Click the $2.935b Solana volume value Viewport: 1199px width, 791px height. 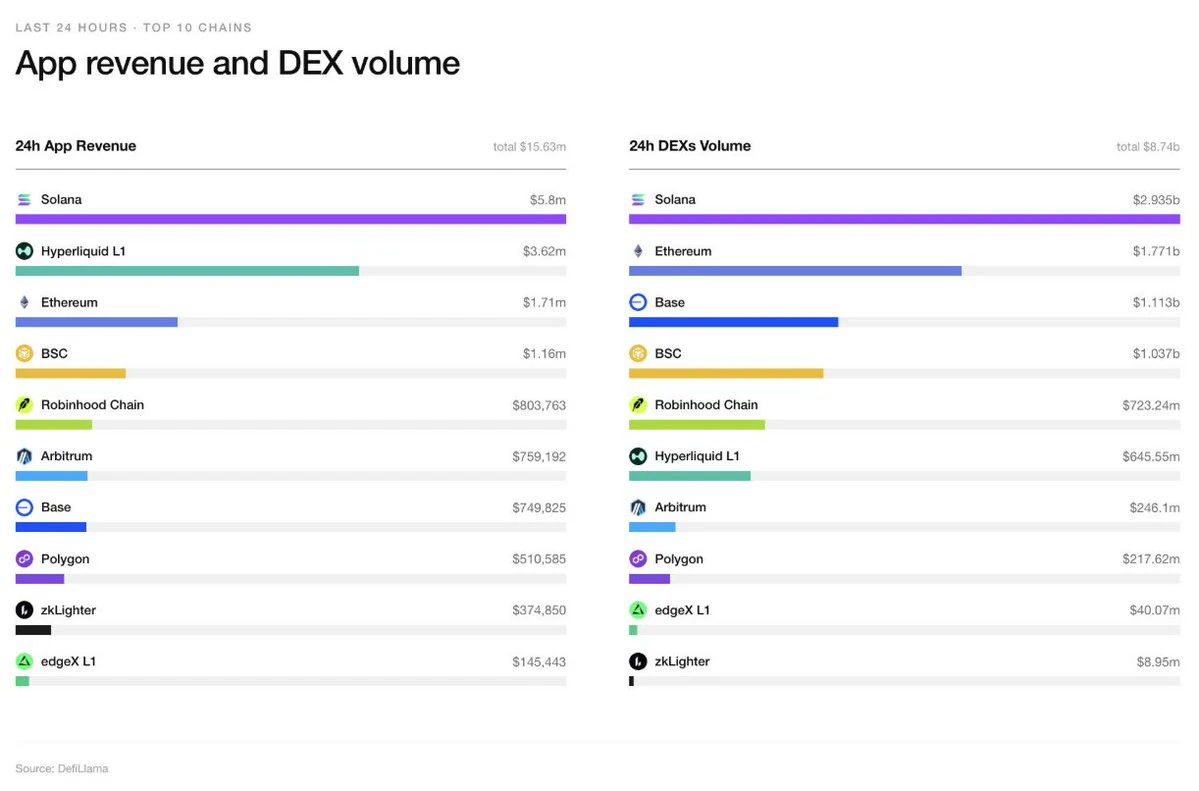[x=1156, y=200]
